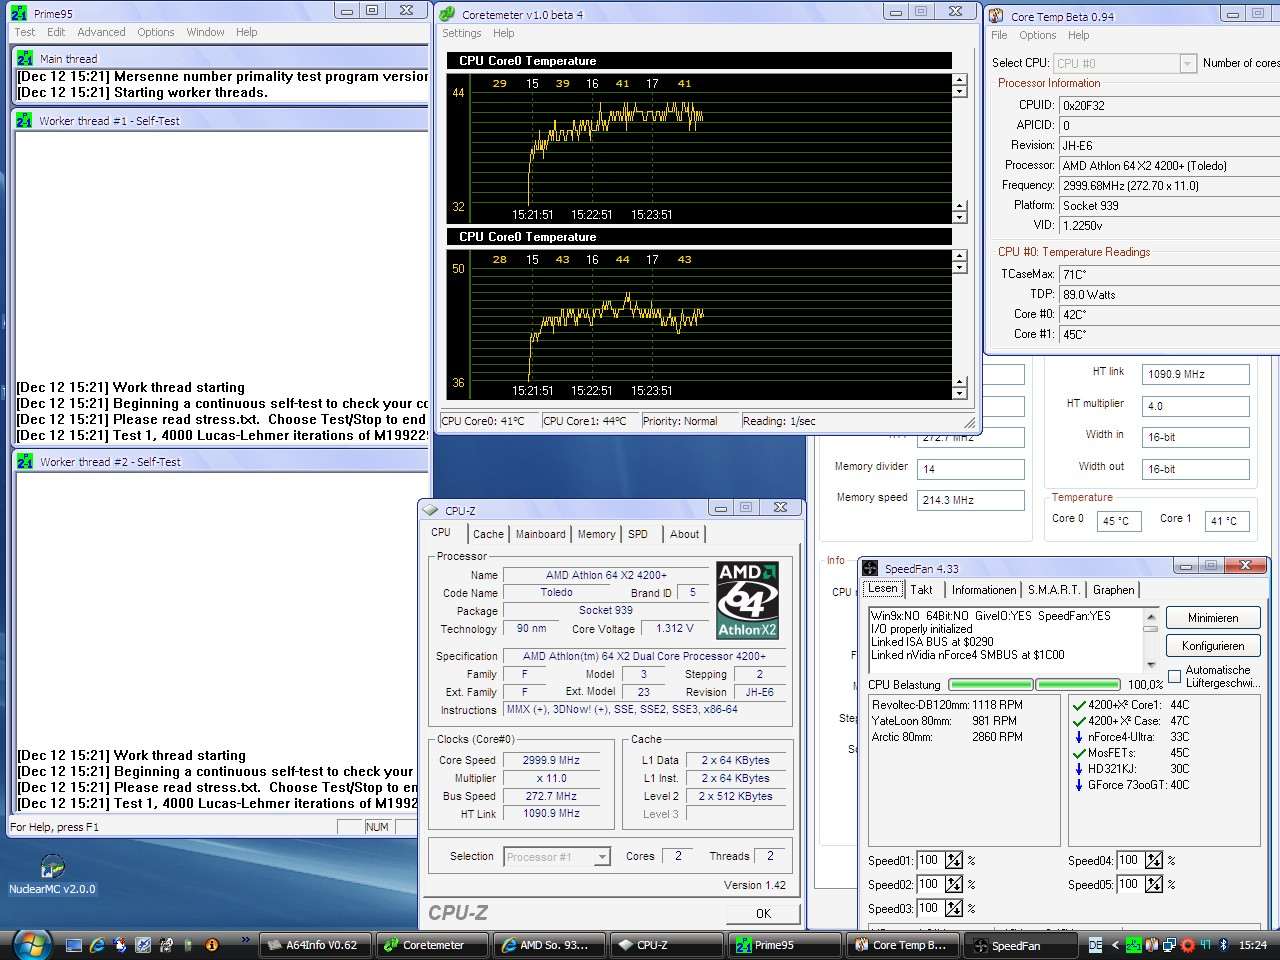Click the orange info quick launch icon

(x=211, y=944)
